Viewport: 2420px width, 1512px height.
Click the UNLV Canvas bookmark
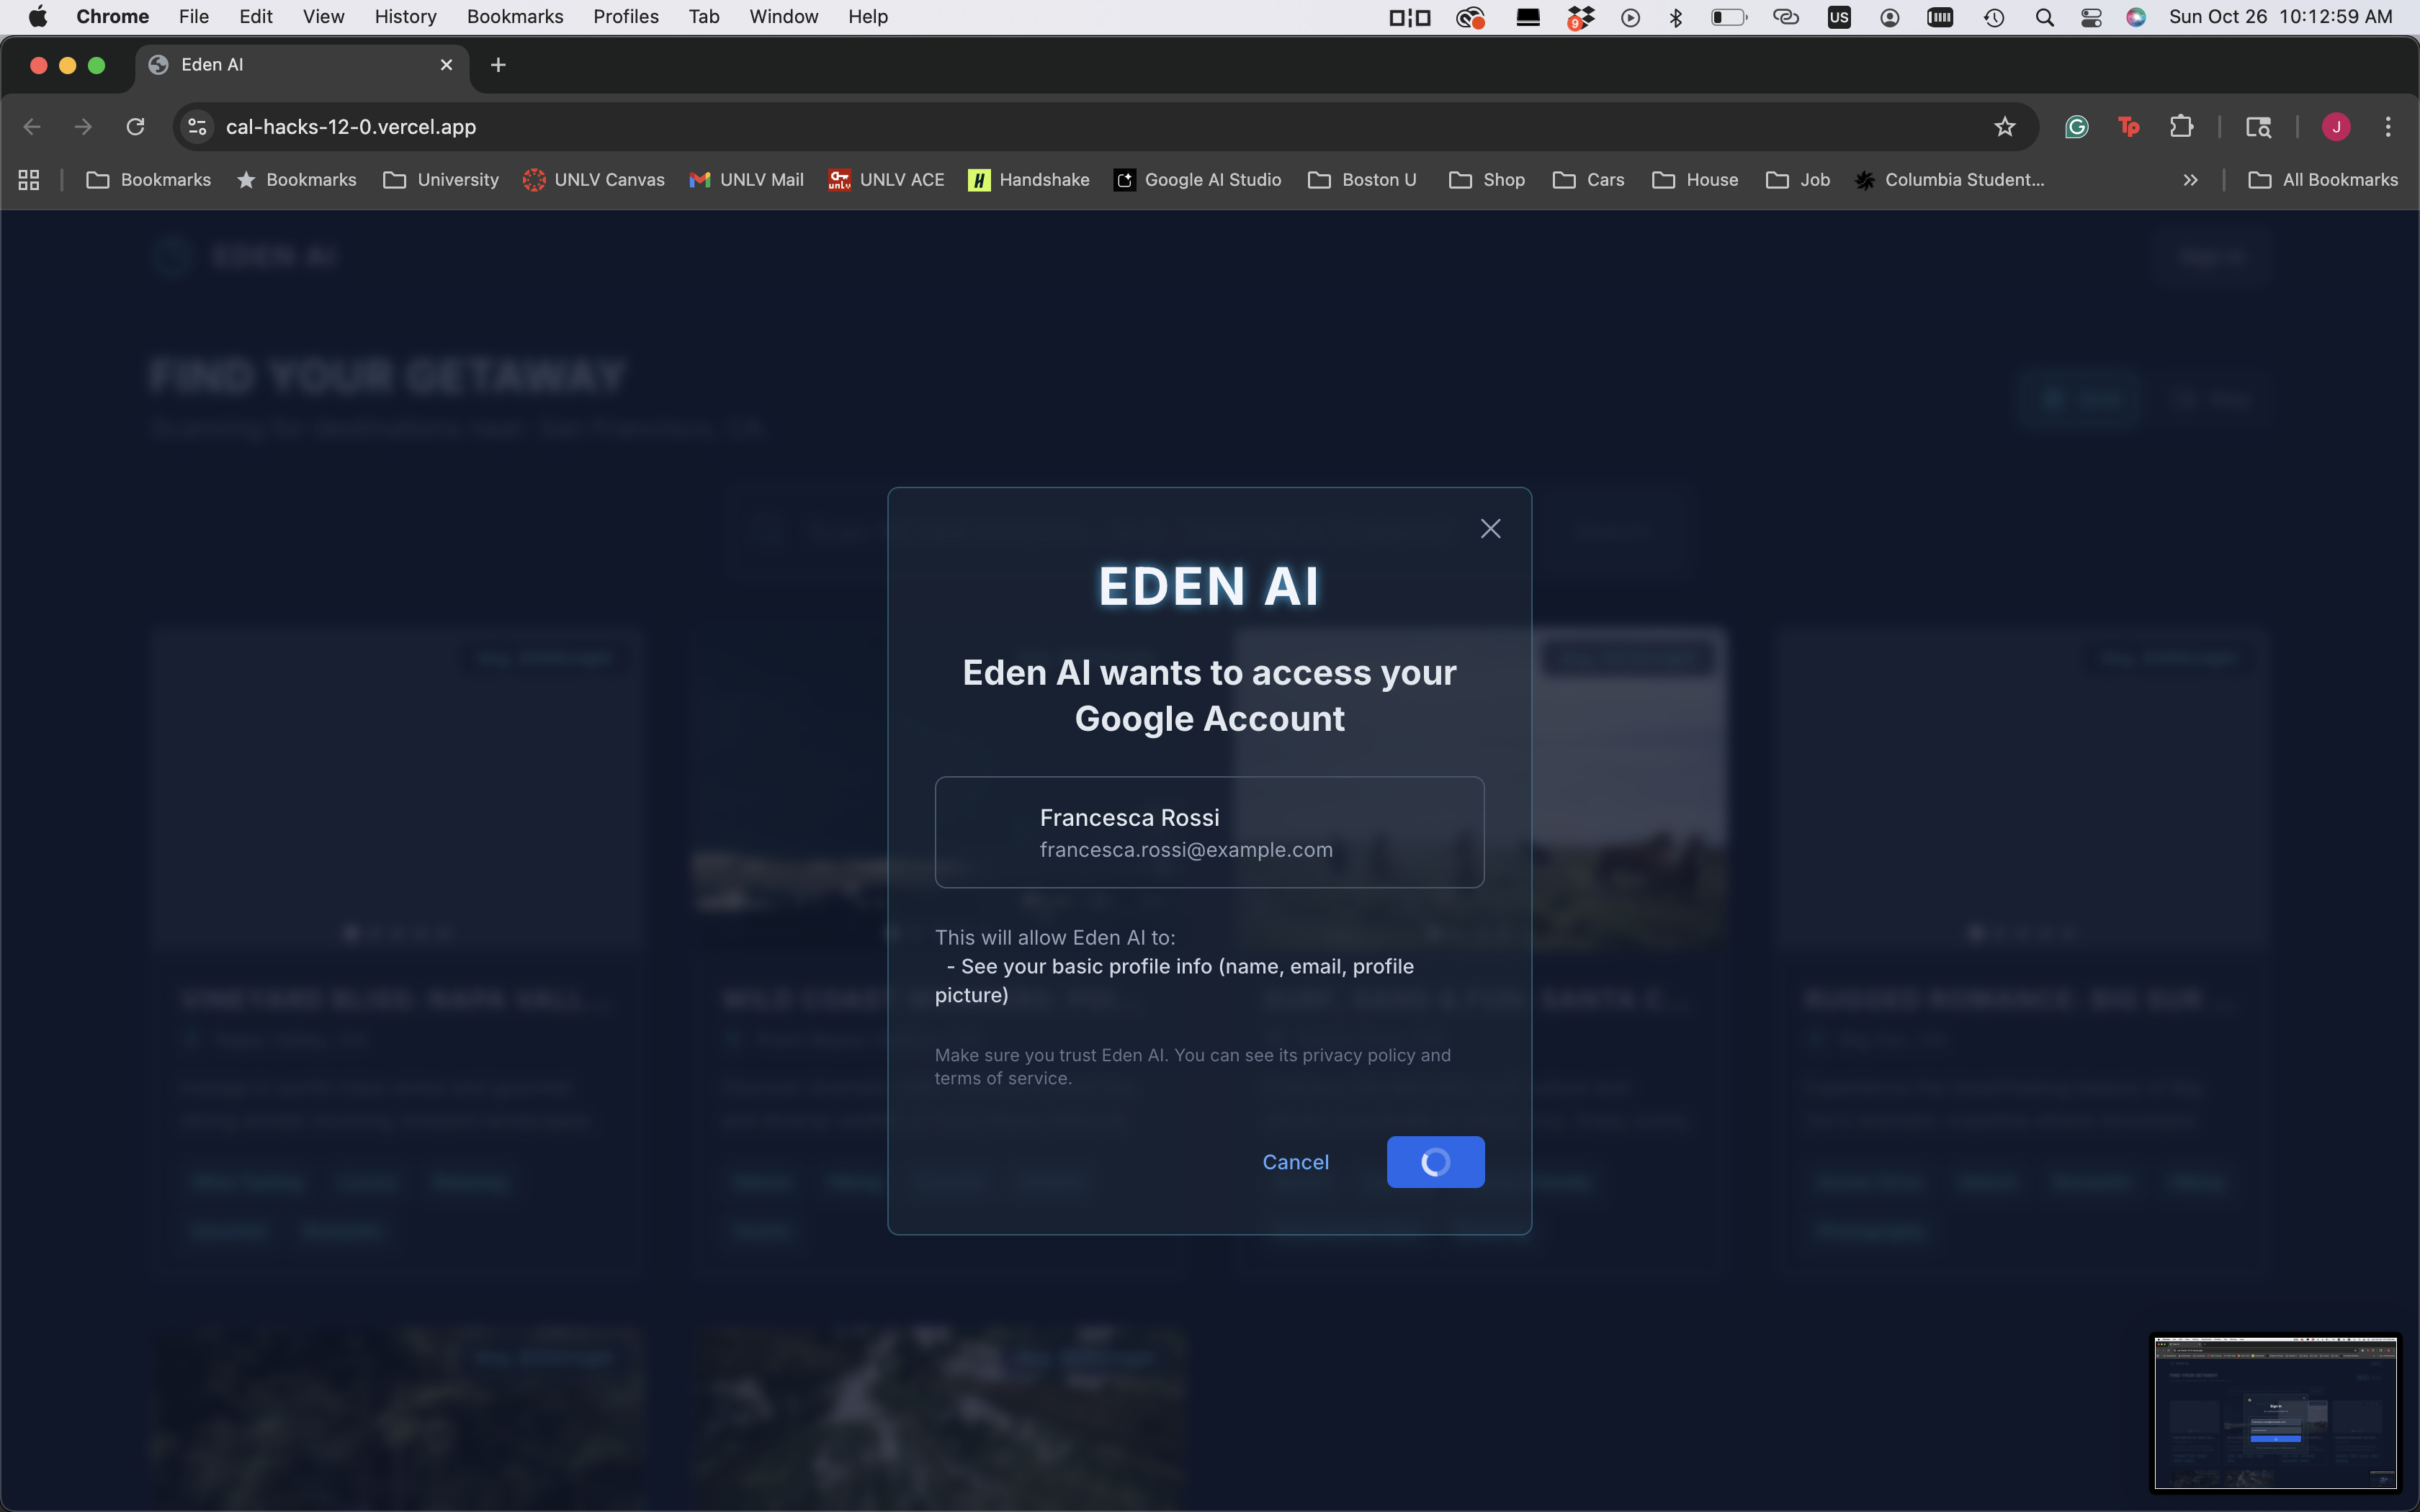pyautogui.click(x=594, y=180)
